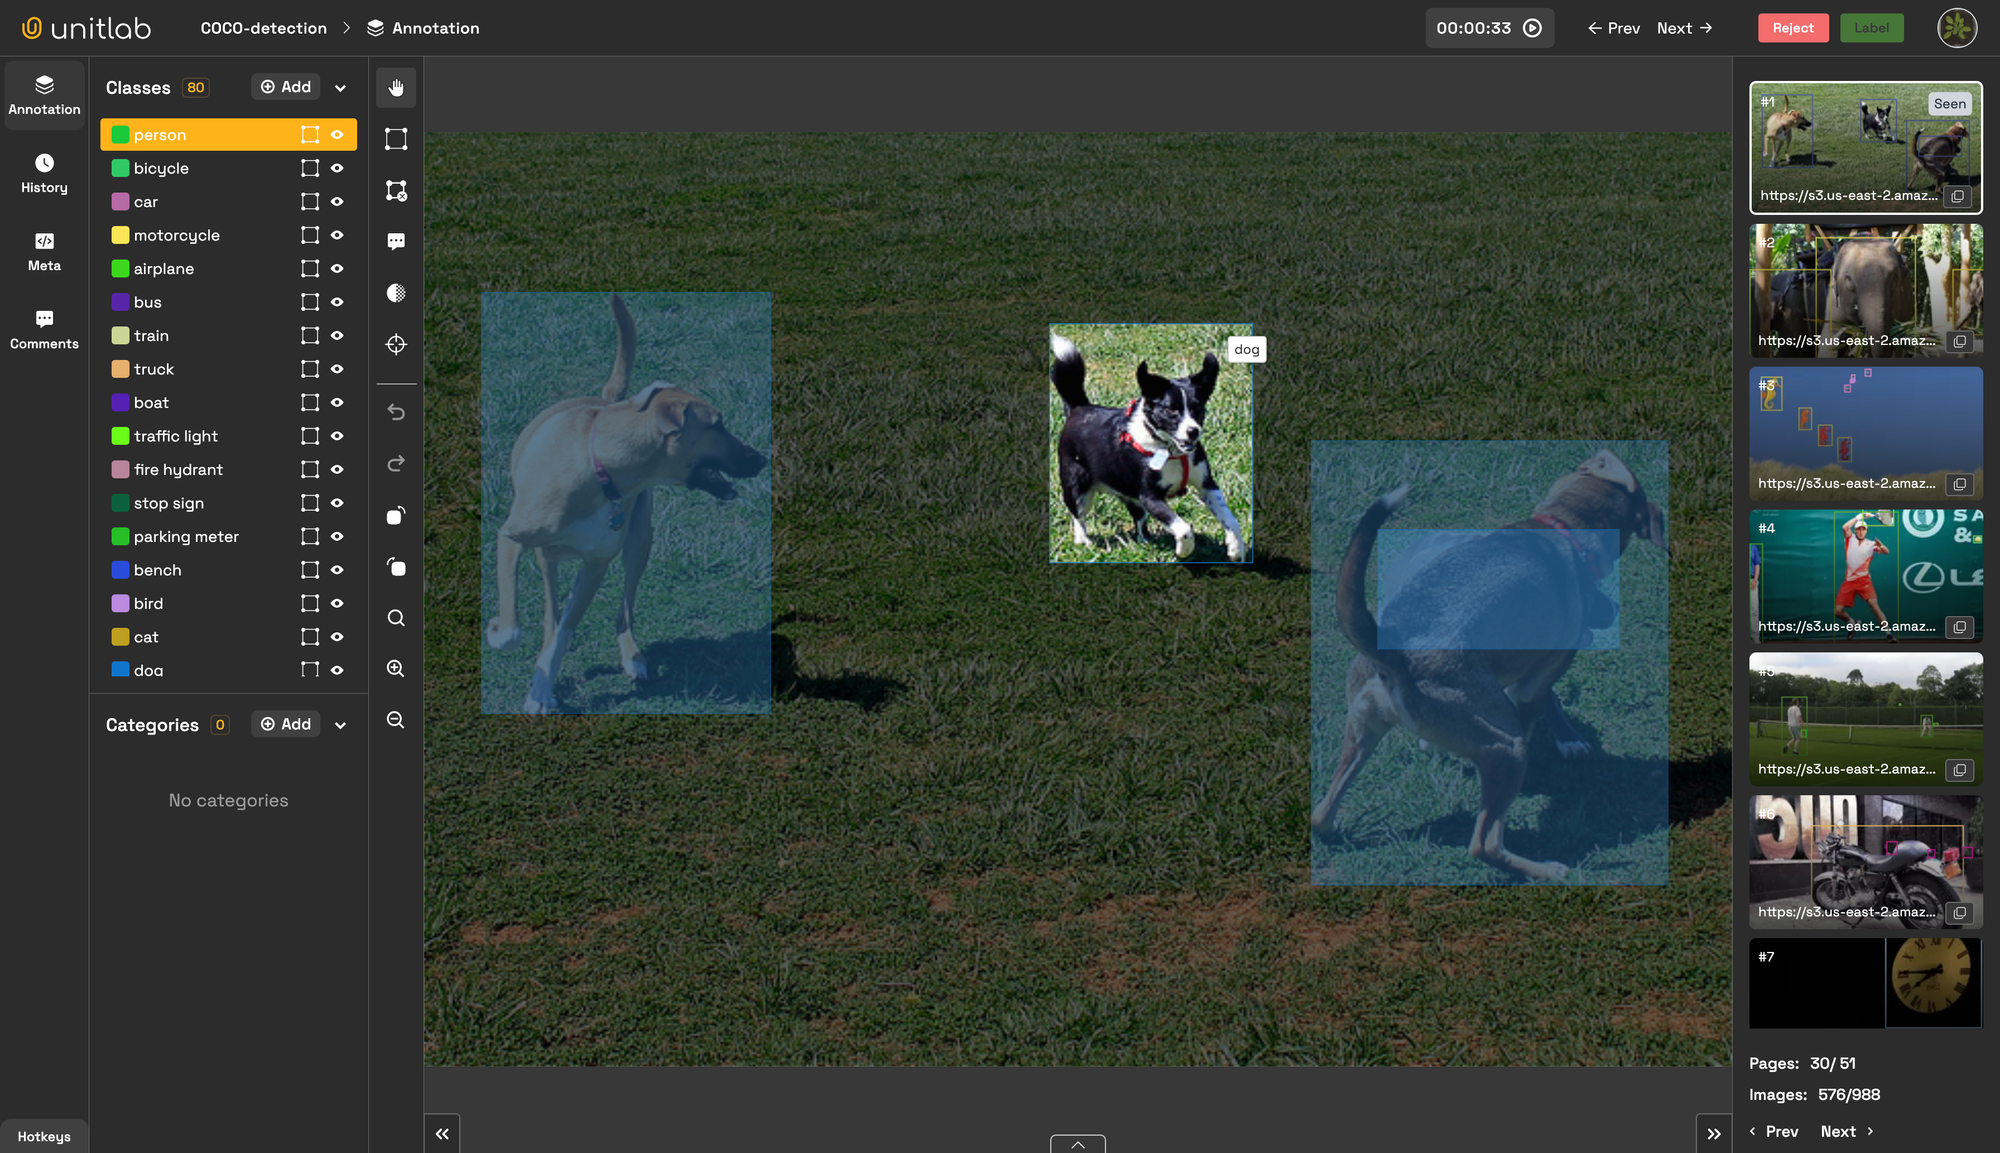Add a new class with Add button
Image resolution: width=2000 pixels, height=1153 pixels.
pyautogui.click(x=286, y=87)
